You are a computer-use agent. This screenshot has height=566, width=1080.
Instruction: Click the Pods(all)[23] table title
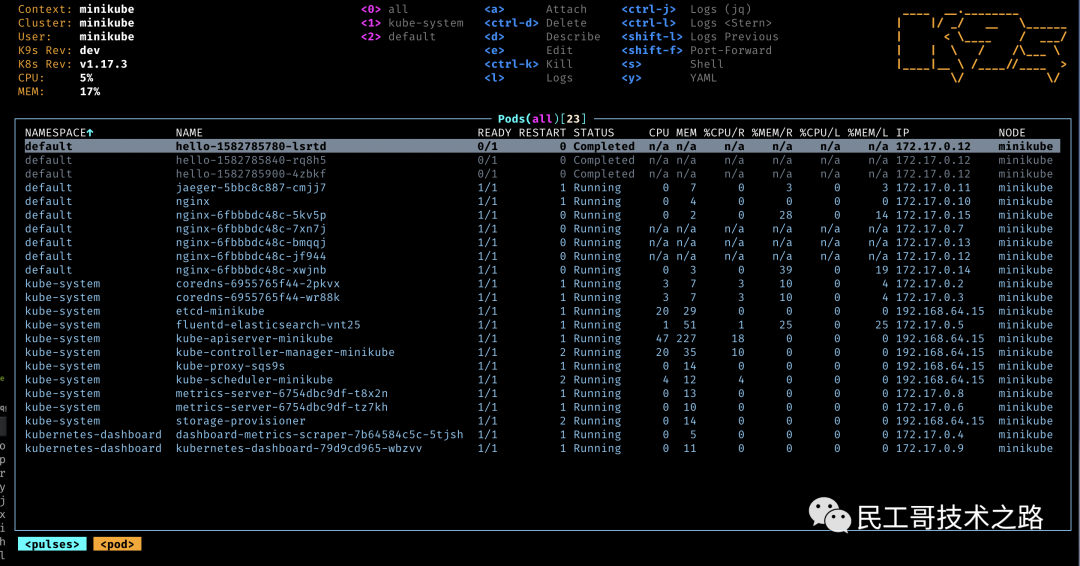pos(541,119)
